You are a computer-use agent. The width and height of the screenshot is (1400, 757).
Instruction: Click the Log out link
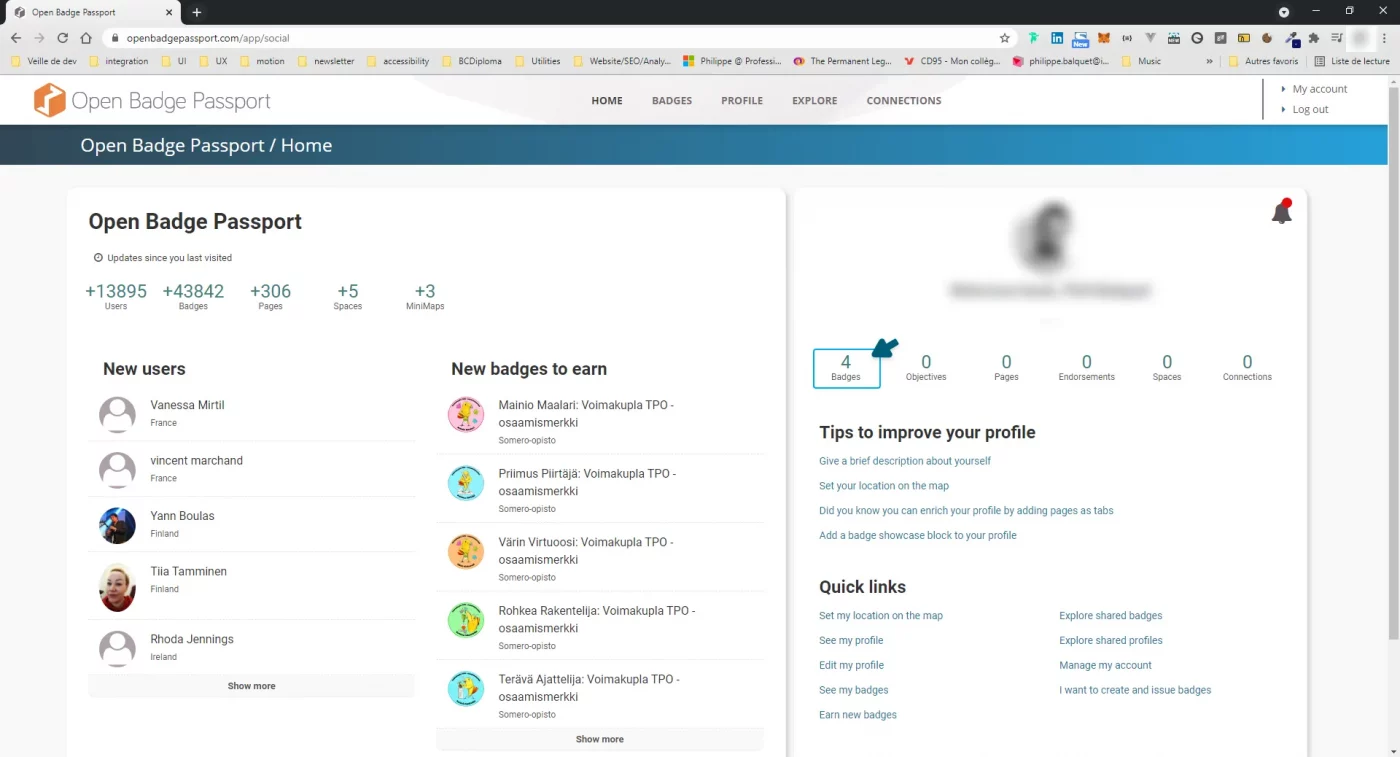1310,110
